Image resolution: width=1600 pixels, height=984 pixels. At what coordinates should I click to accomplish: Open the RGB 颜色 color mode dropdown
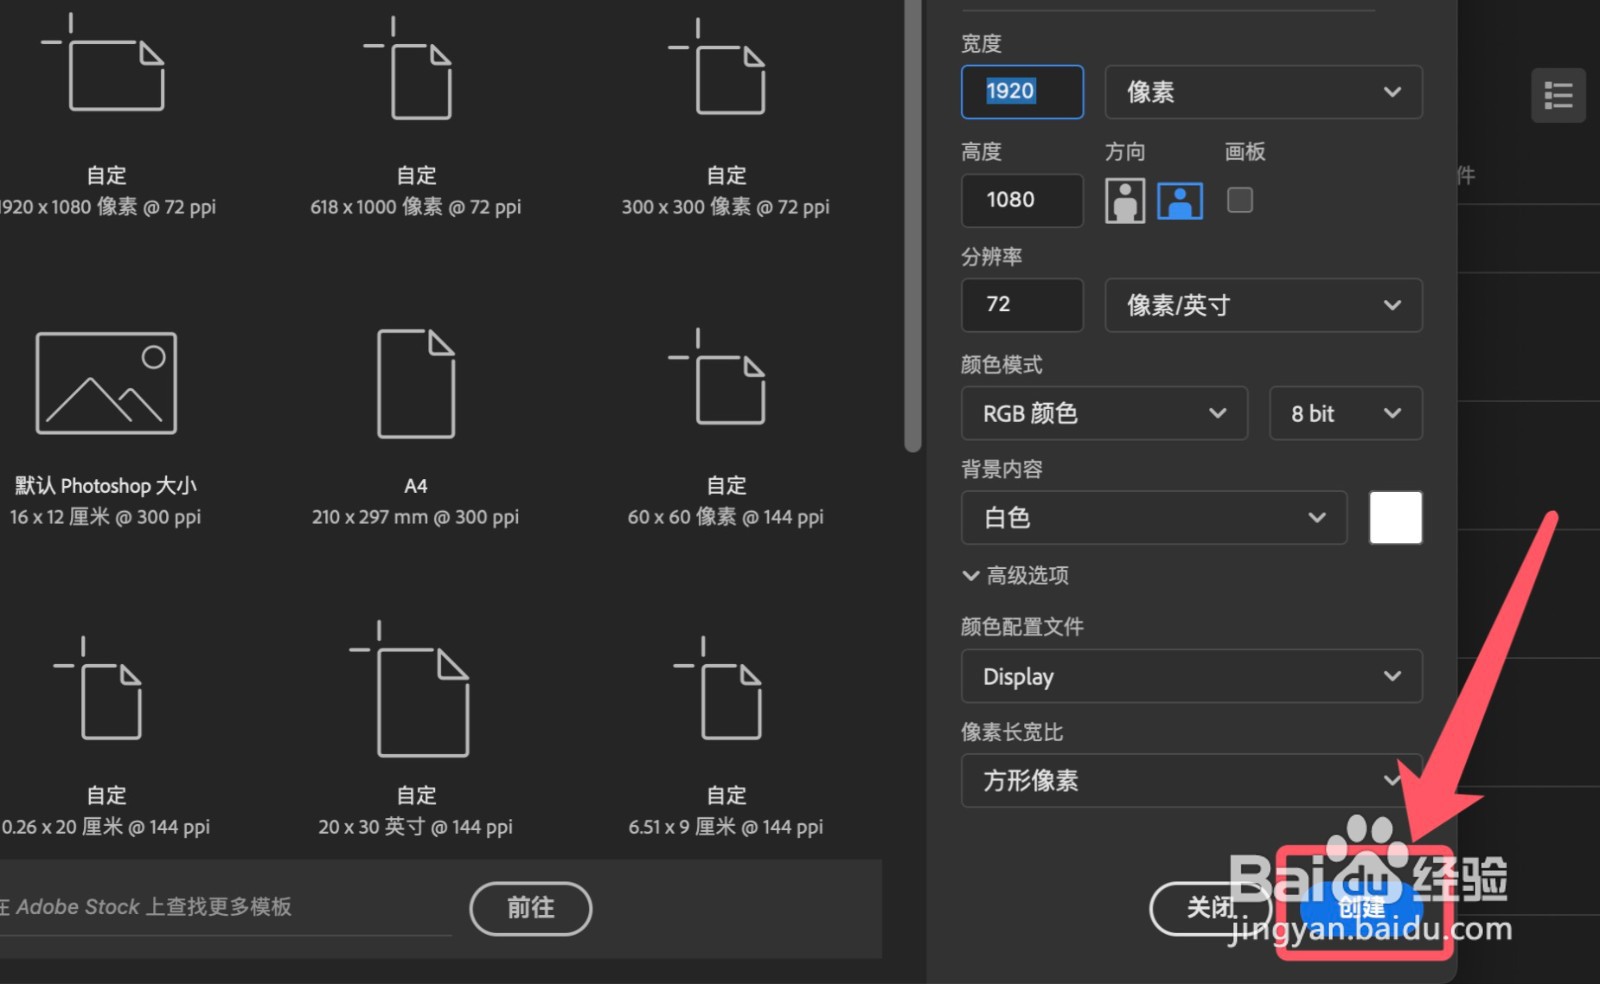[1104, 413]
